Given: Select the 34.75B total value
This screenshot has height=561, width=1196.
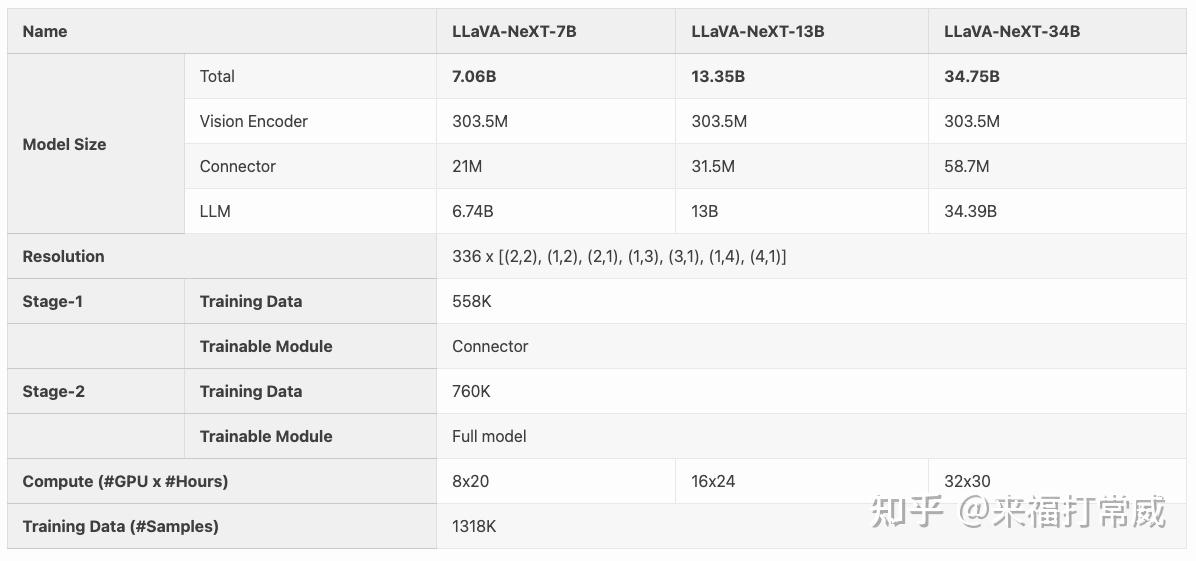Looking at the screenshot, I should tap(972, 76).
